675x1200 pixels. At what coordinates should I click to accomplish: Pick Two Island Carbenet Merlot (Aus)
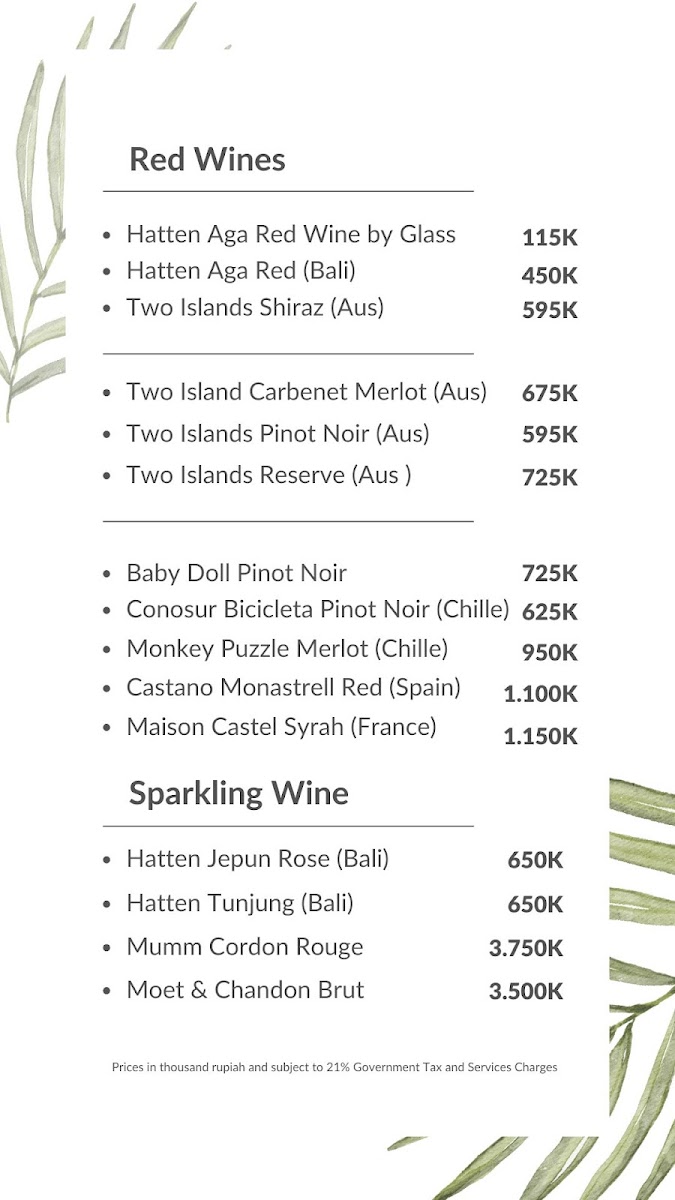[306, 392]
